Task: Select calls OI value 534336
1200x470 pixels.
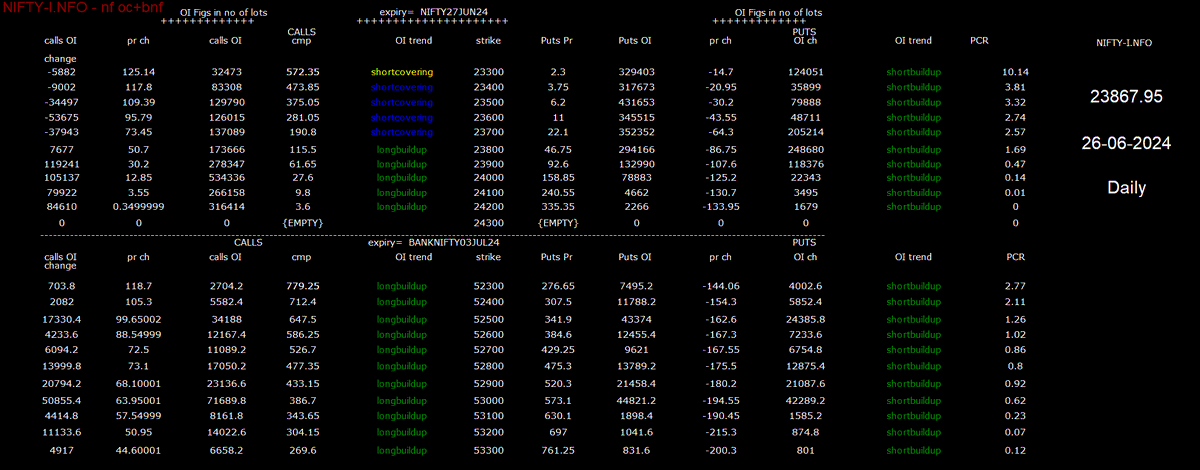Action: point(229,177)
